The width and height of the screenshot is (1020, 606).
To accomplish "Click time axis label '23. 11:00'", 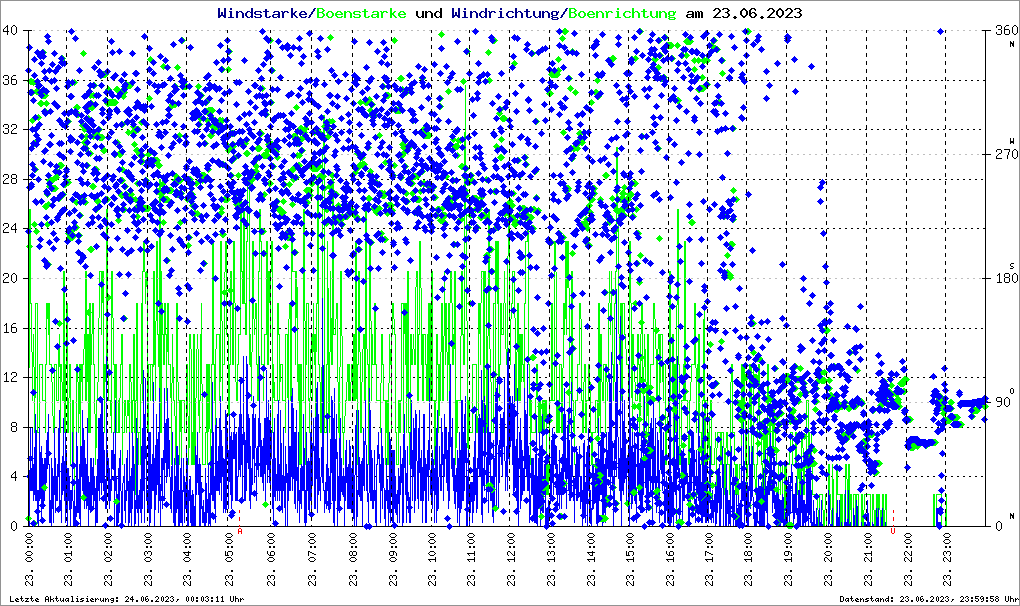I will (x=471, y=559).
